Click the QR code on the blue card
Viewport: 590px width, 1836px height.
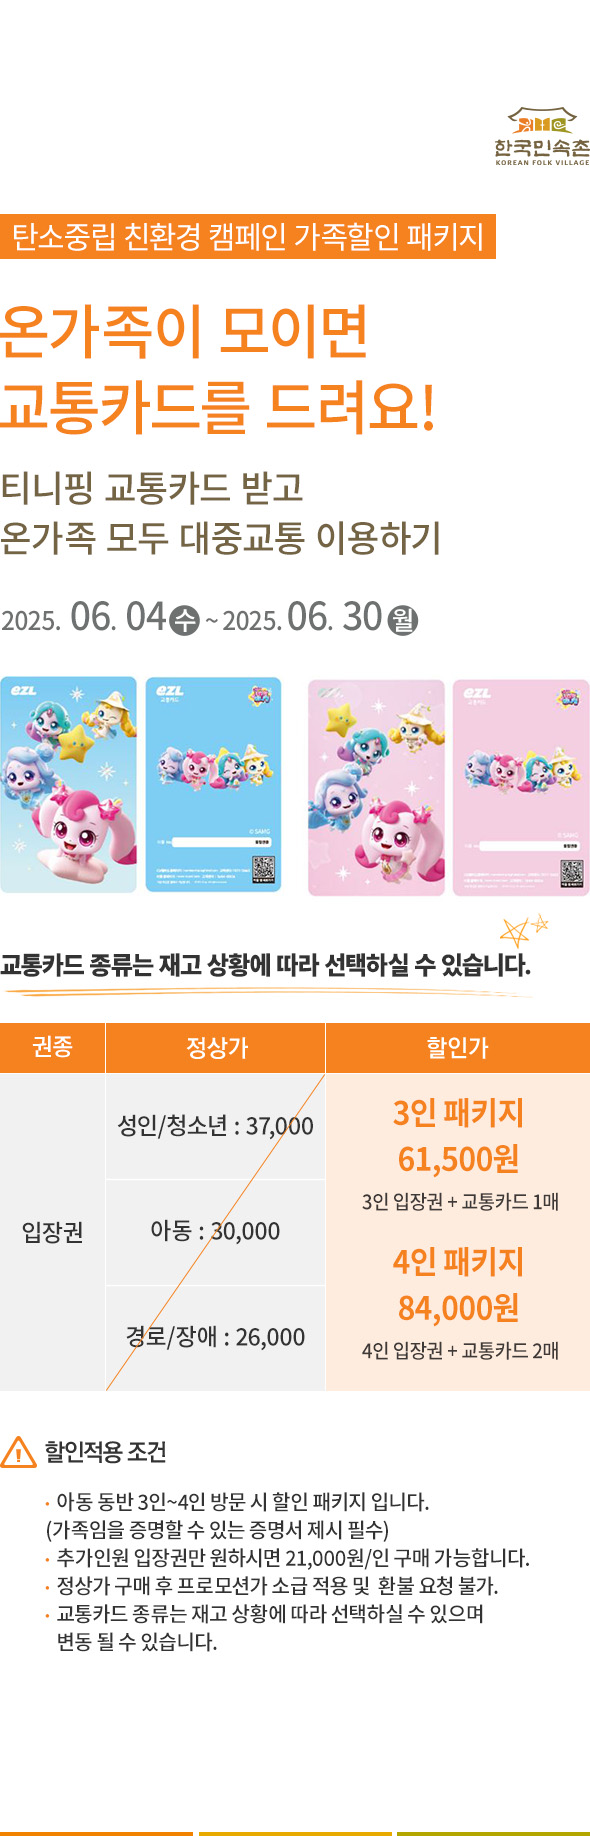[x=263, y=869]
